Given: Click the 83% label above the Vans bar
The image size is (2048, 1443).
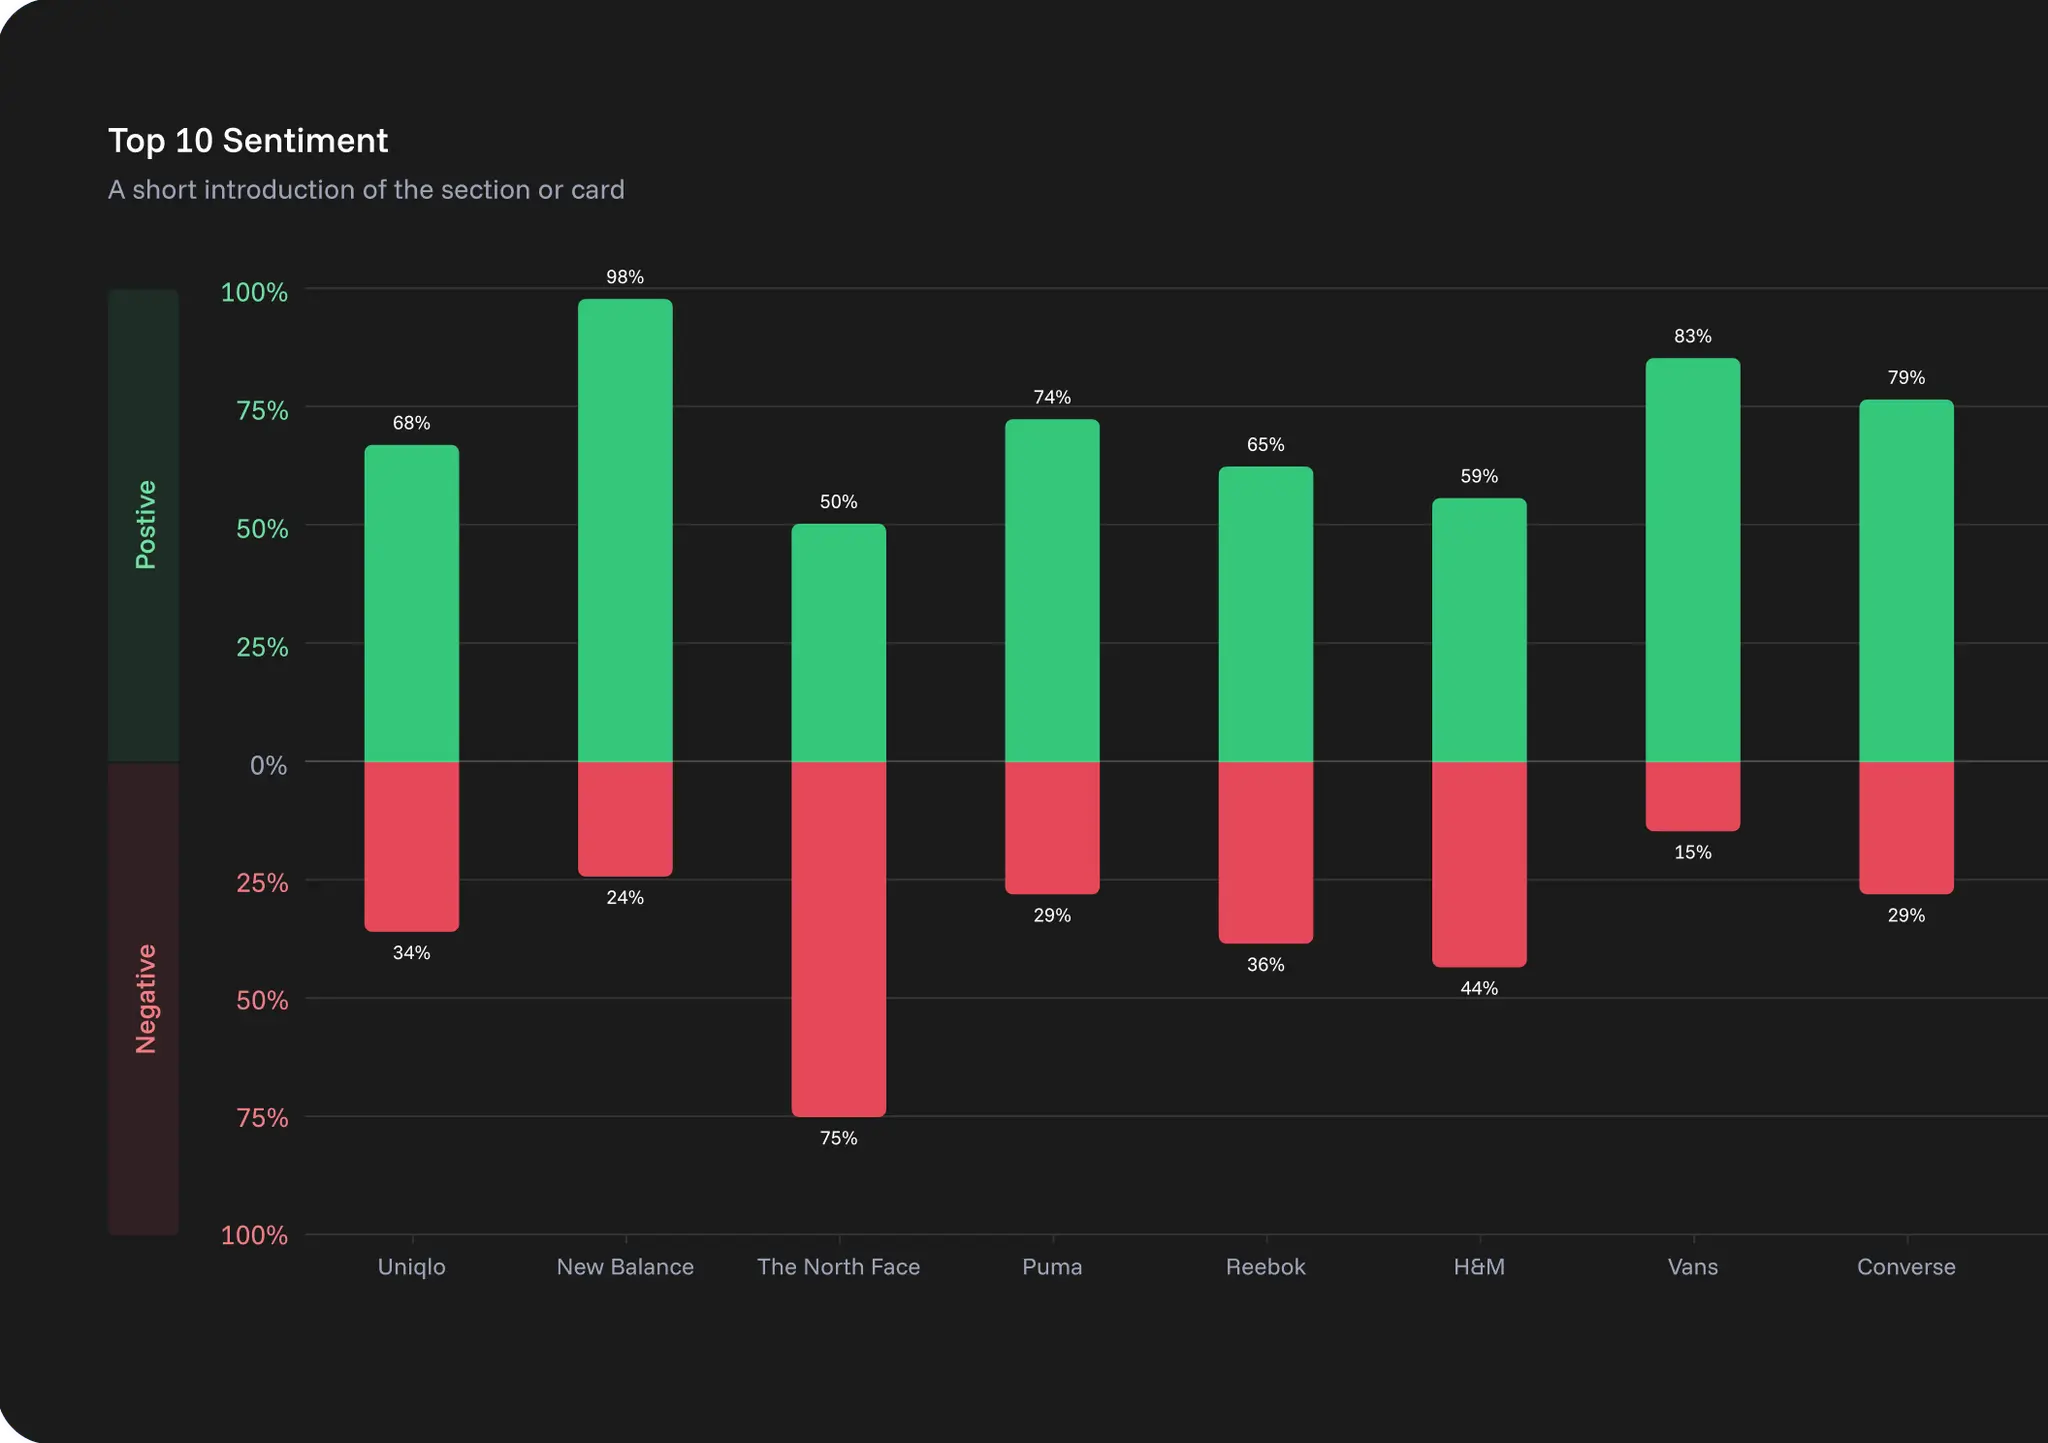Looking at the screenshot, I should coord(1693,337).
